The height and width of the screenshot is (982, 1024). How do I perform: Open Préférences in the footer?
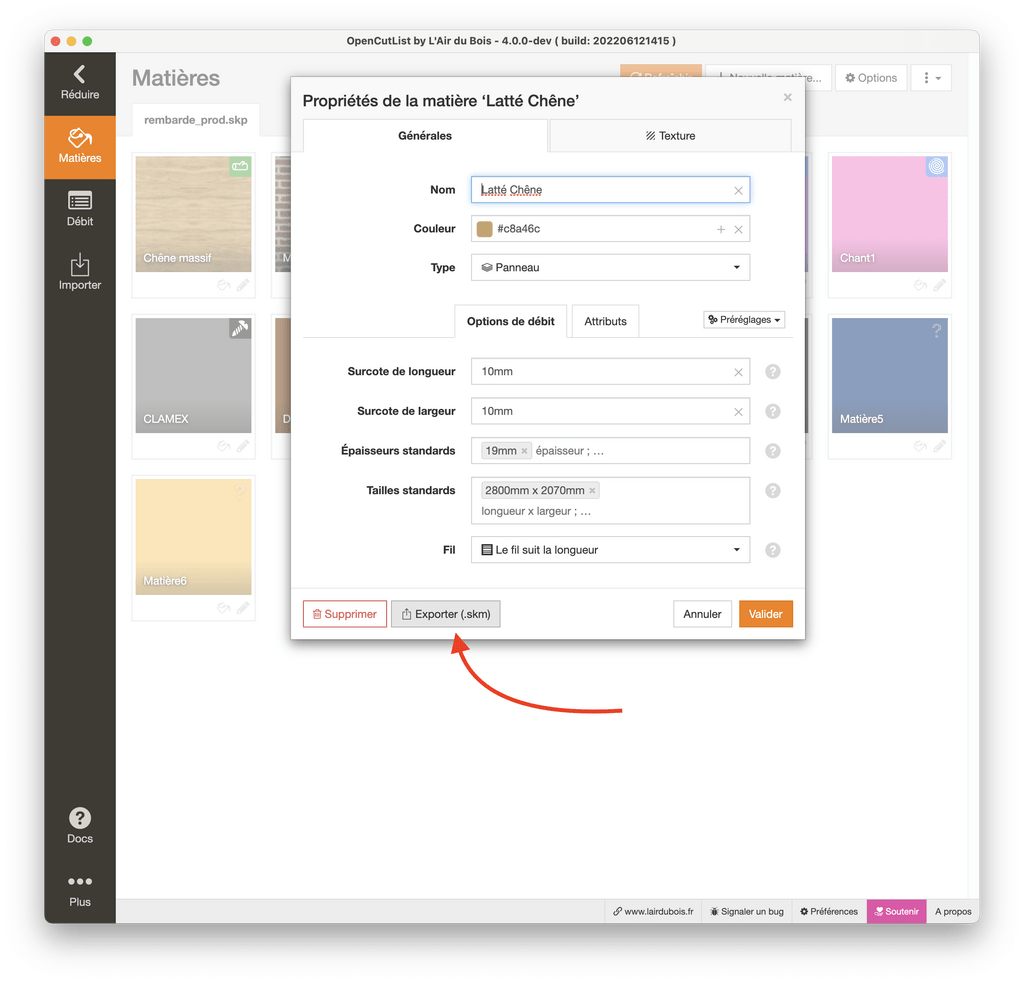829,911
